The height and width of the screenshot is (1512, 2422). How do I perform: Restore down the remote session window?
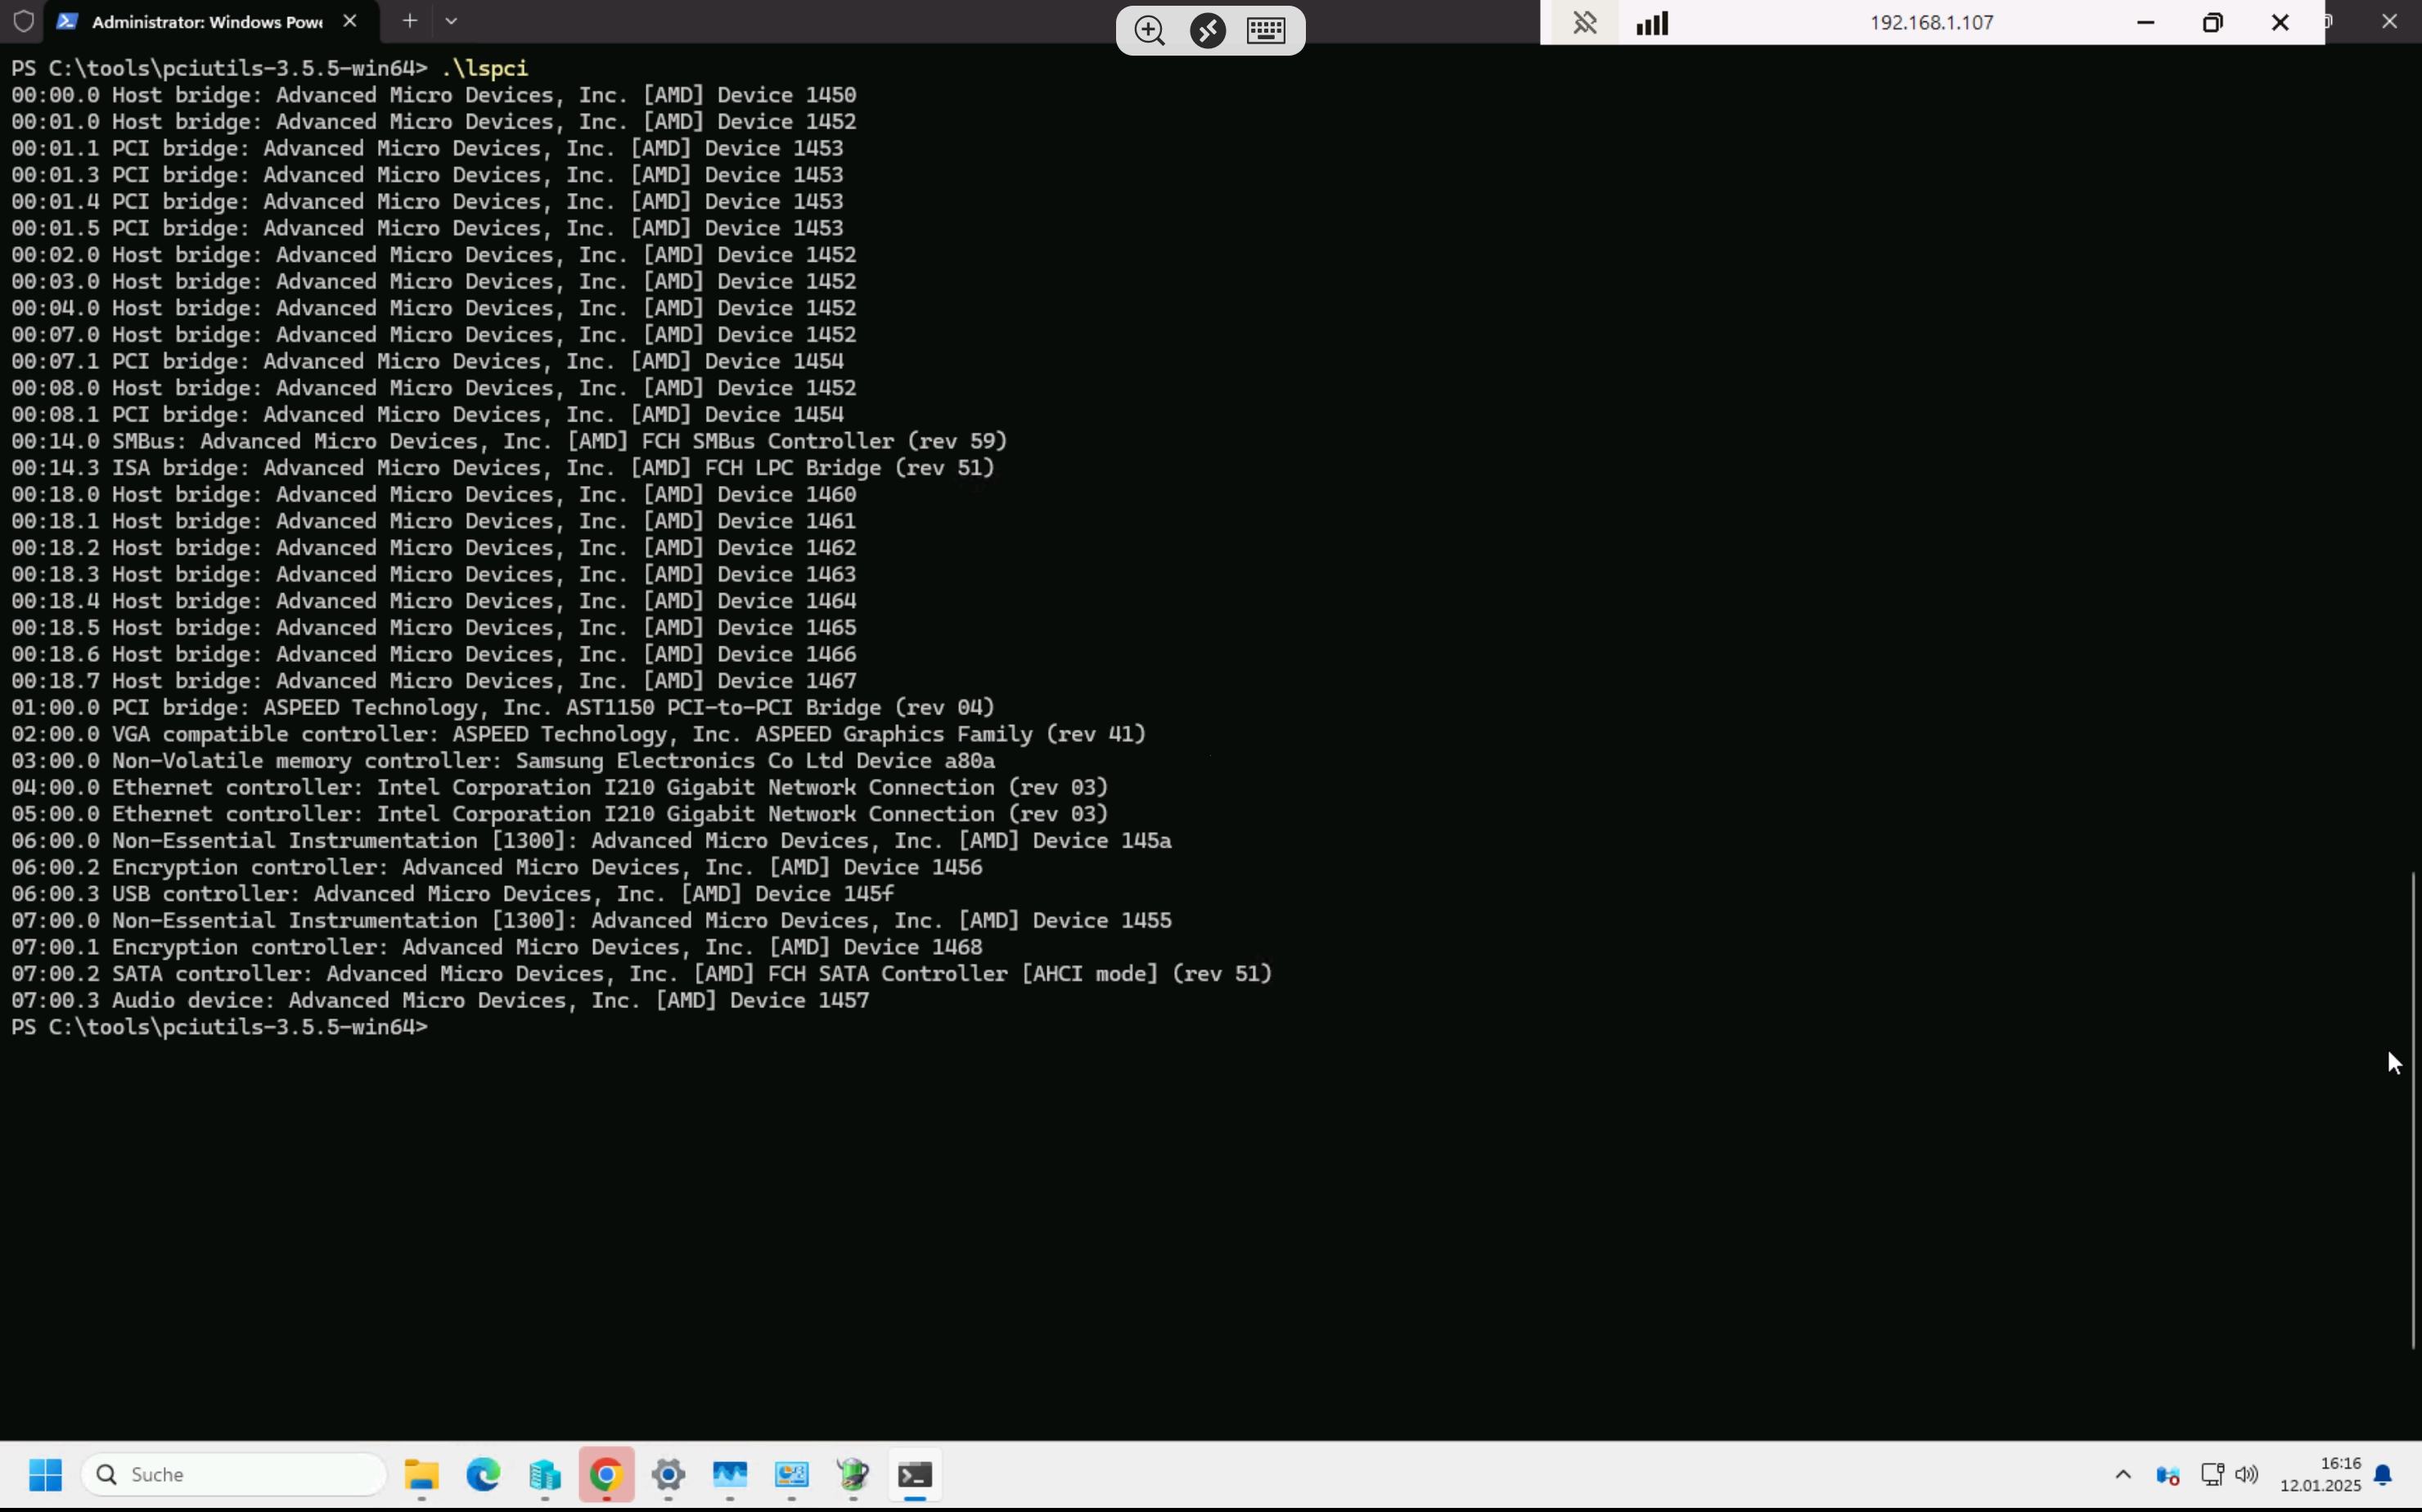[x=2213, y=22]
